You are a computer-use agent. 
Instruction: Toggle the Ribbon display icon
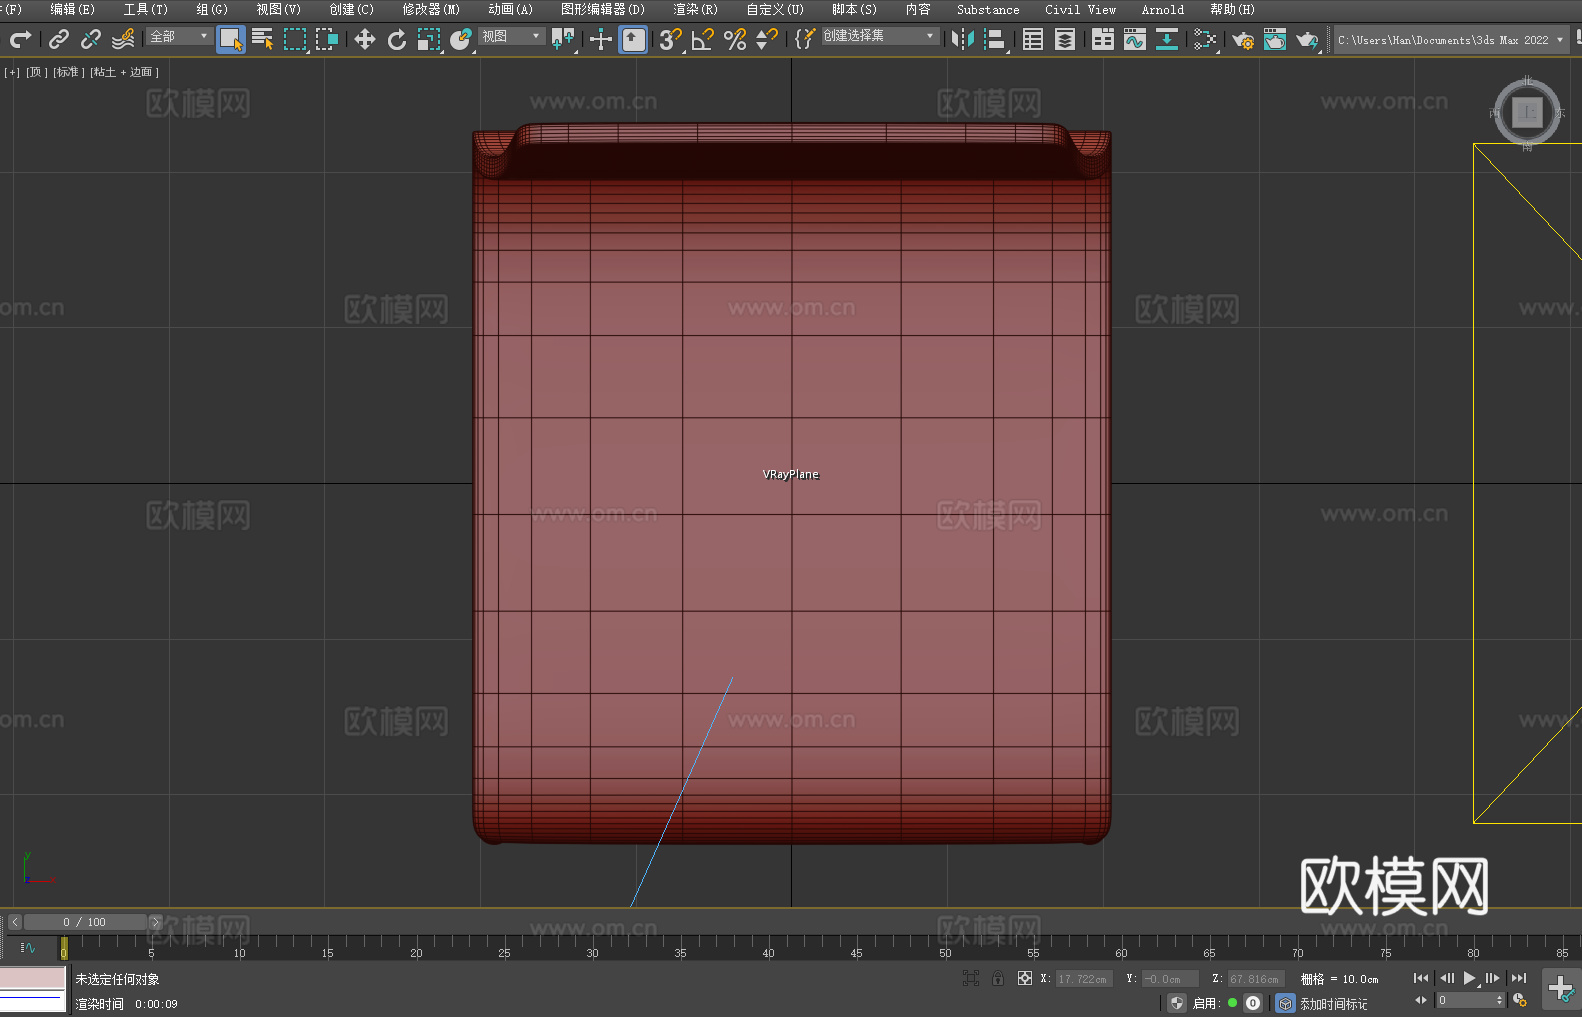1103,39
